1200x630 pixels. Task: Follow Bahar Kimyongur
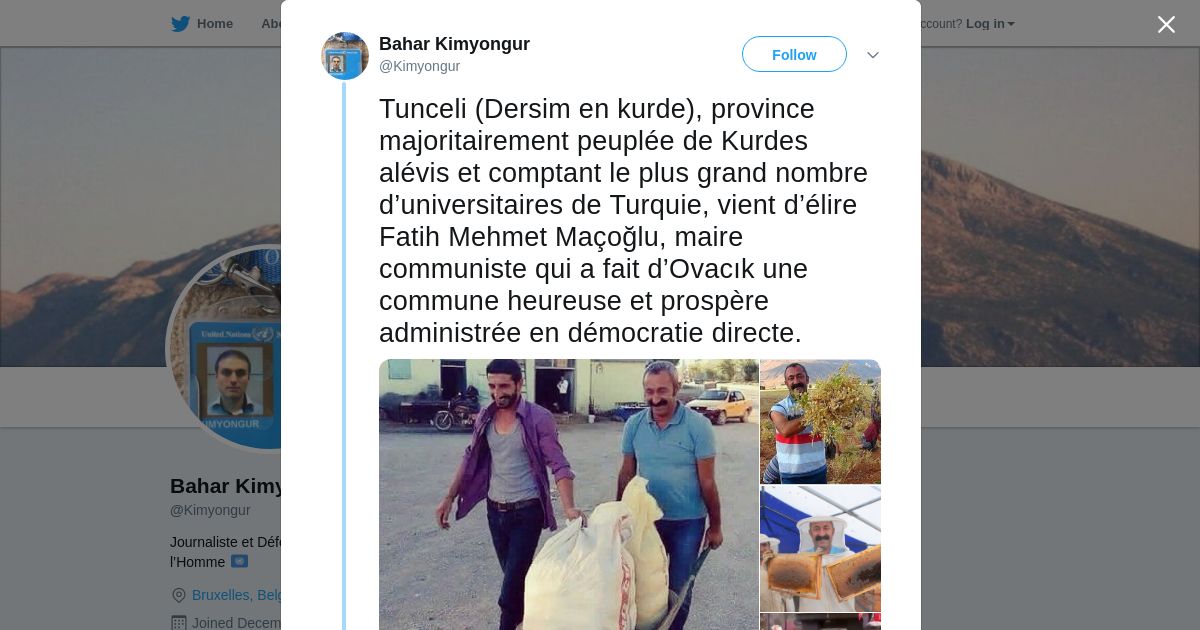[794, 54]
